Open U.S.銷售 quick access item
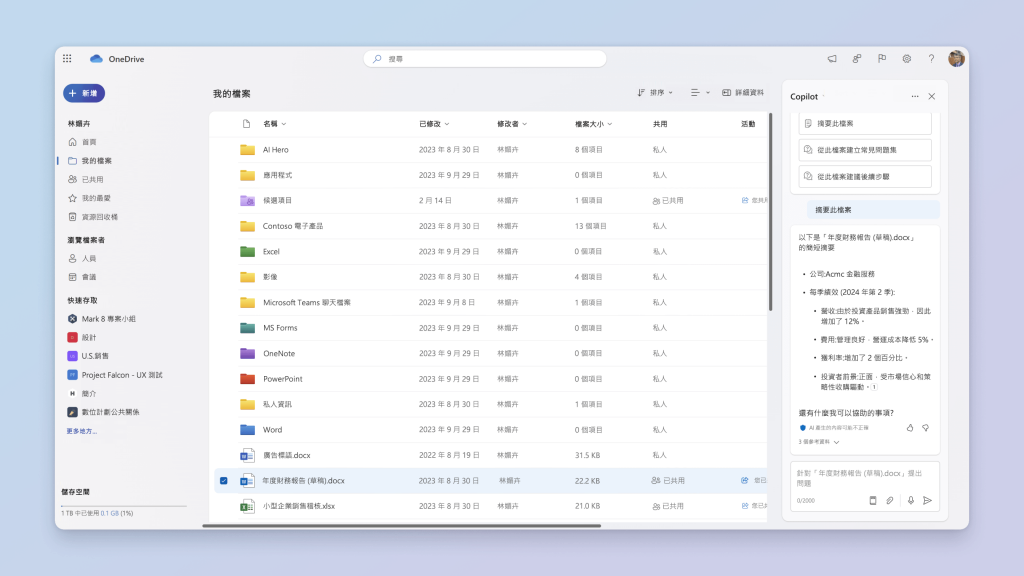 click(88, 356)
